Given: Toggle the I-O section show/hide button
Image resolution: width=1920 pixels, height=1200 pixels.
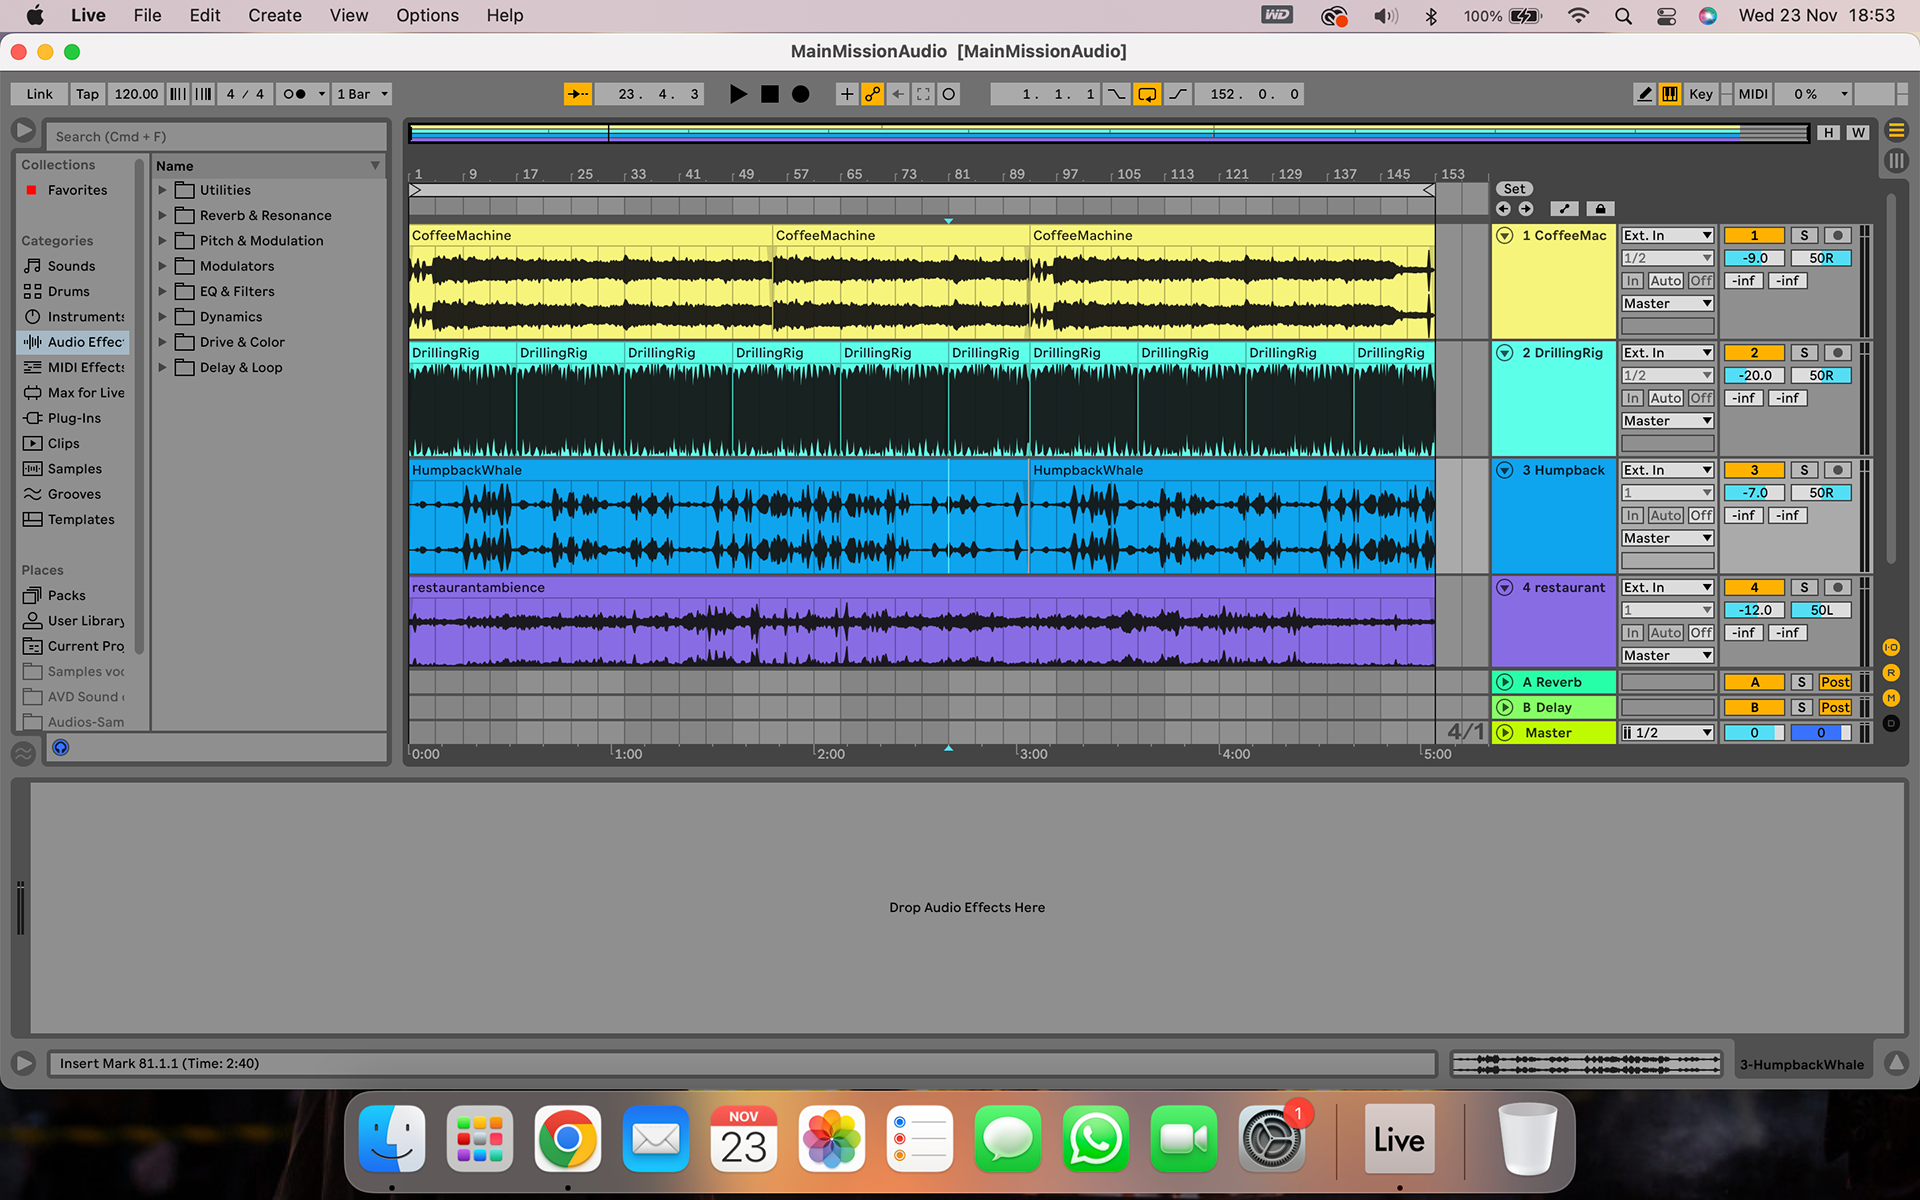Looking at the screenshot, I should click(x=1891, y=648).
